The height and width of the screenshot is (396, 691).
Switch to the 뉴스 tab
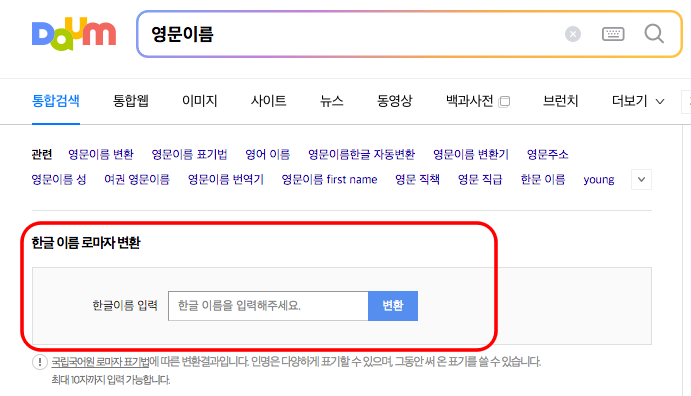click(331, 101)
